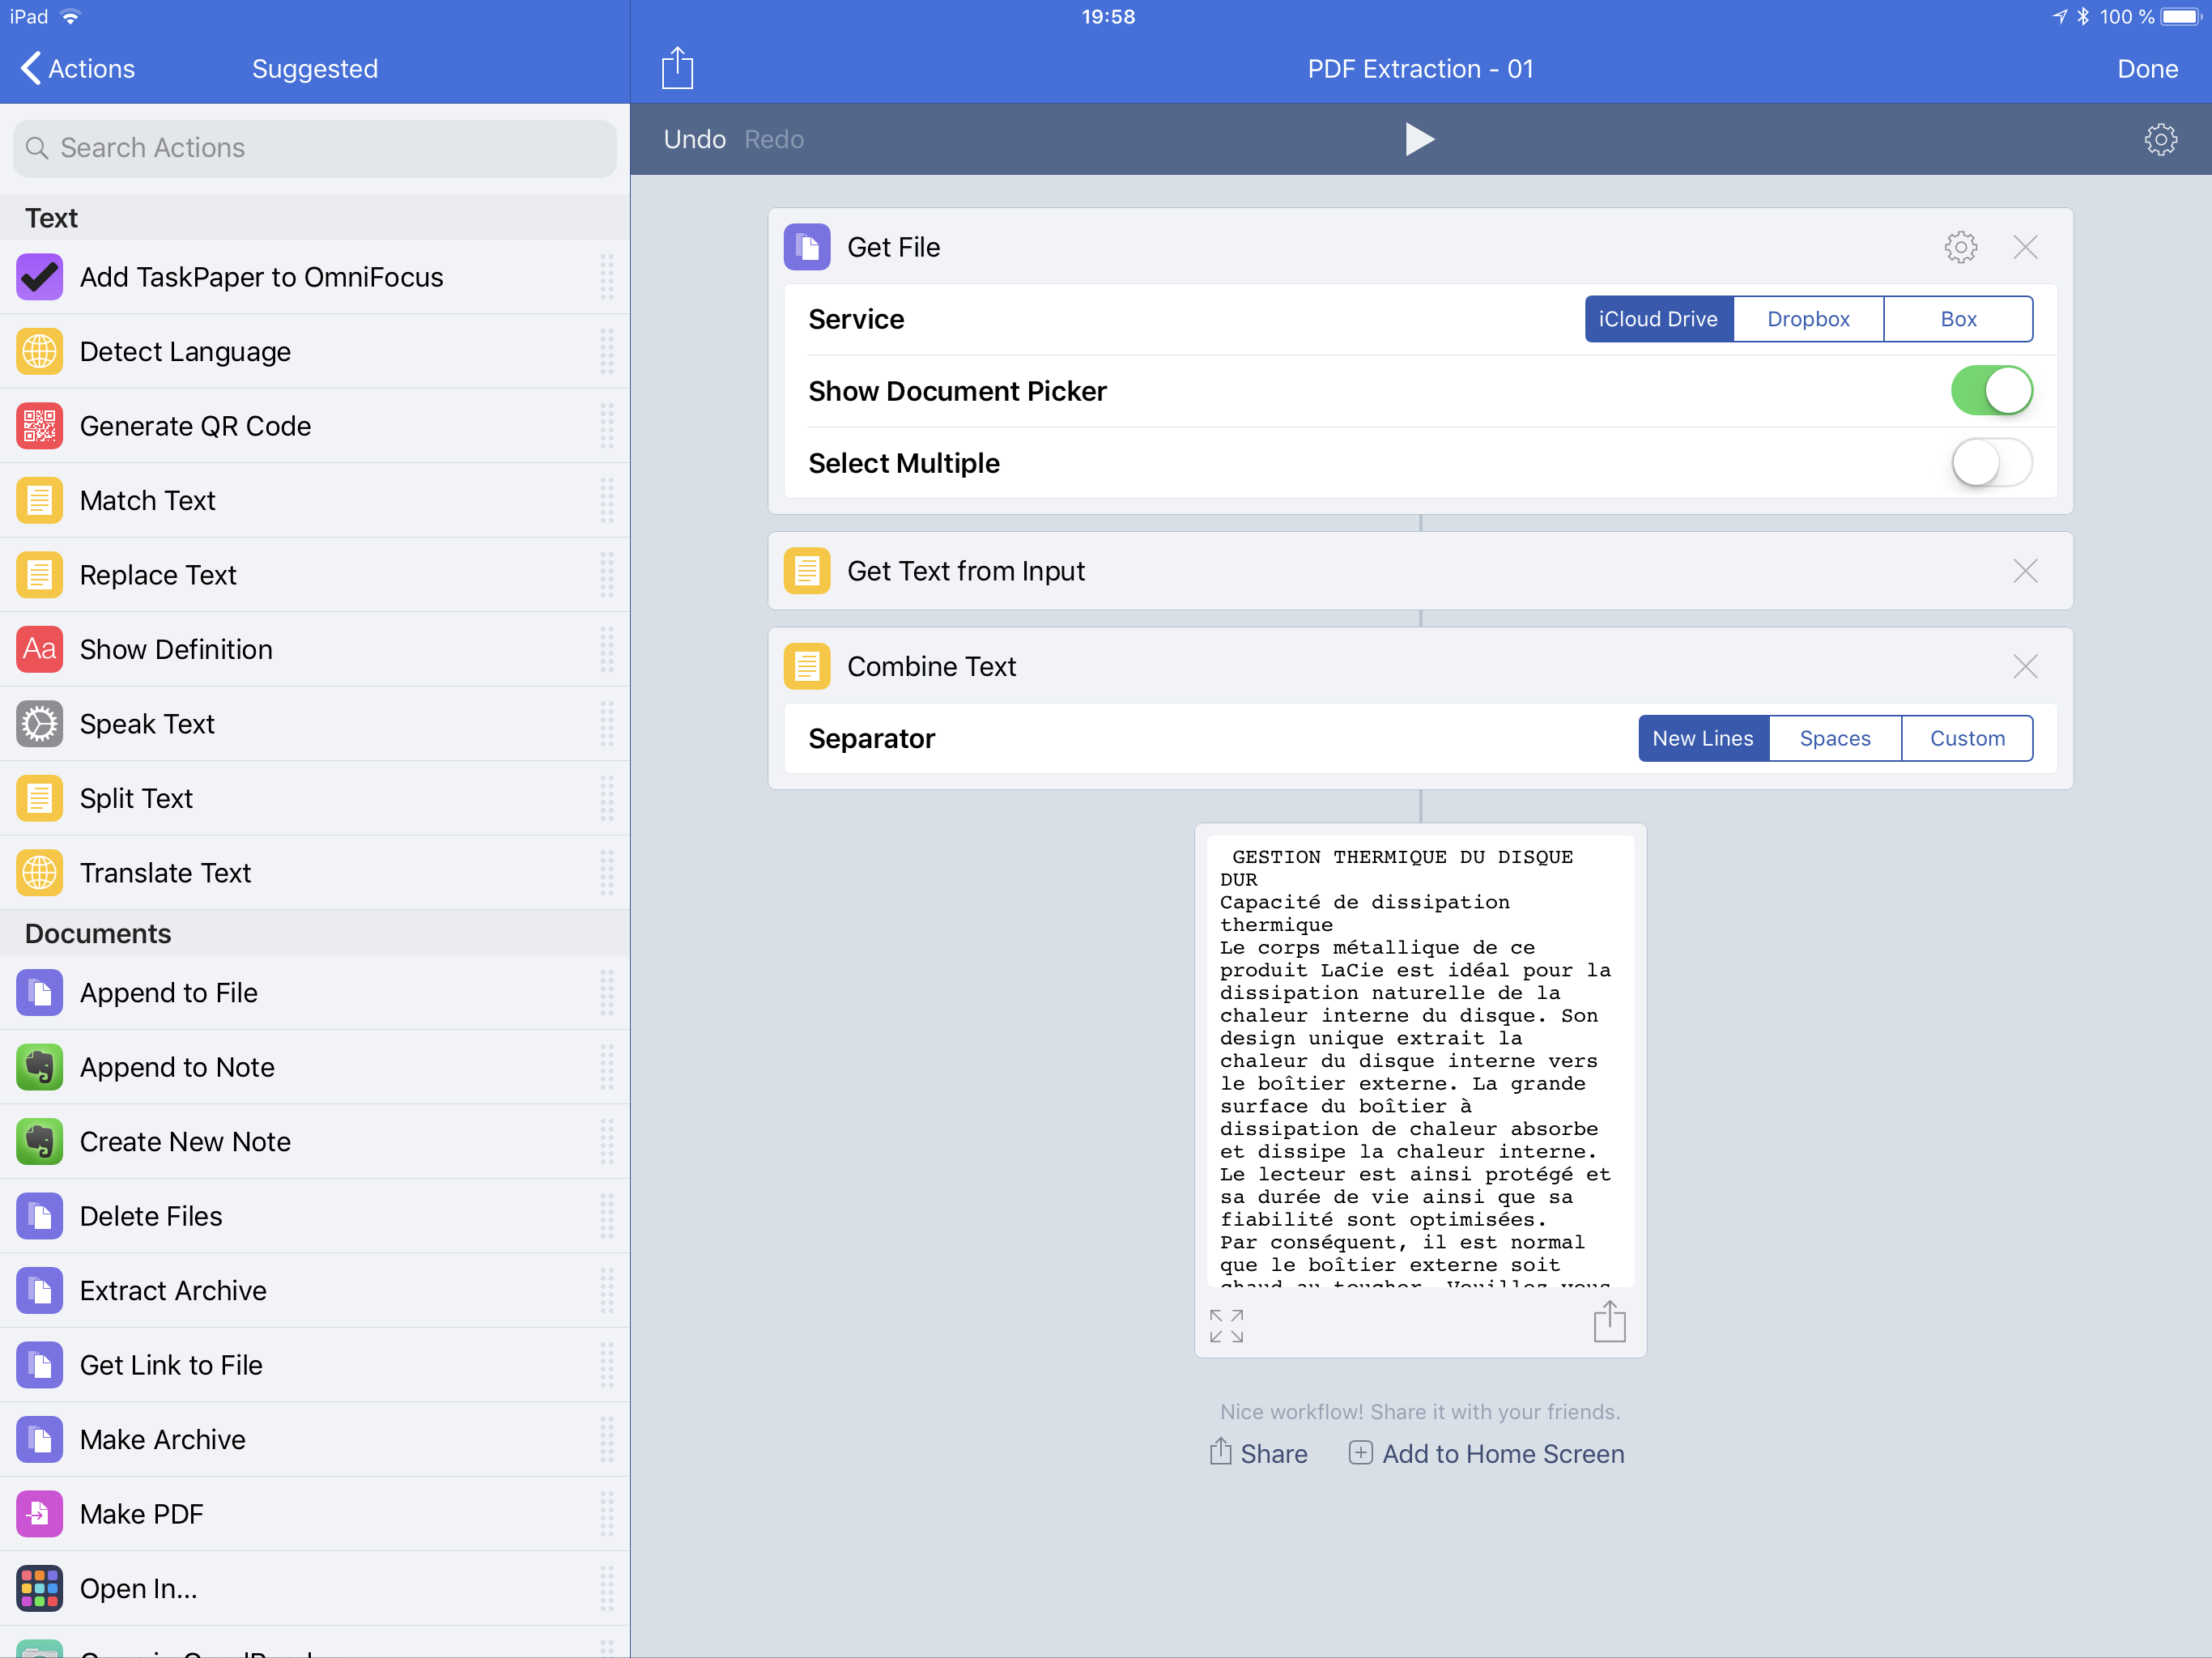
Task: Remove the Combine Text action
Action: (x=2025, y=666)
